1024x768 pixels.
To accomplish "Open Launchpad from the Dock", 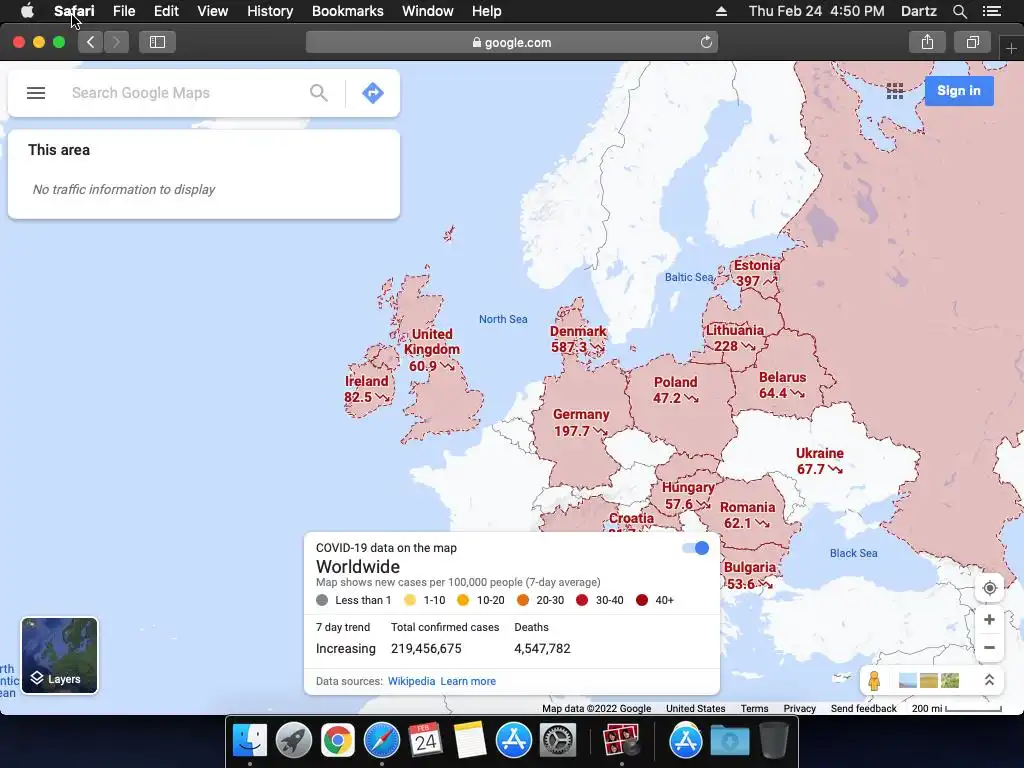I will pos(294,740).
